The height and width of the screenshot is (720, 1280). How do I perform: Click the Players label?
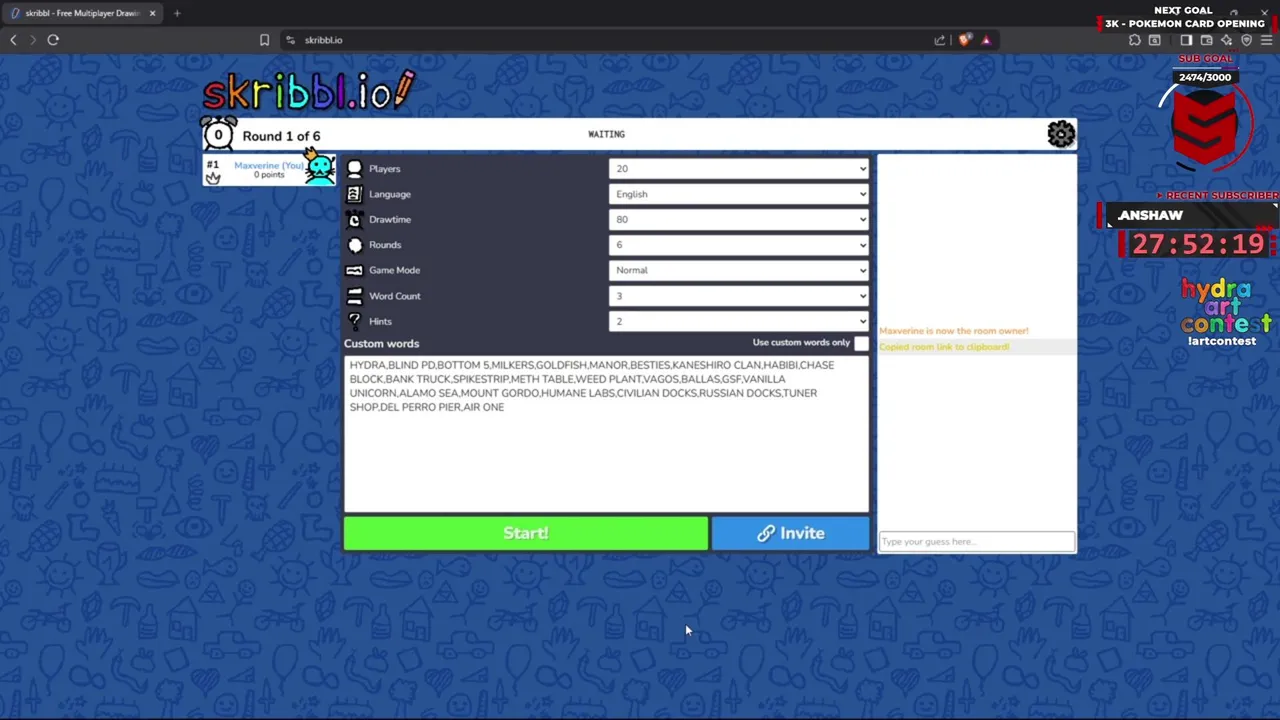(x=384, y=169)
